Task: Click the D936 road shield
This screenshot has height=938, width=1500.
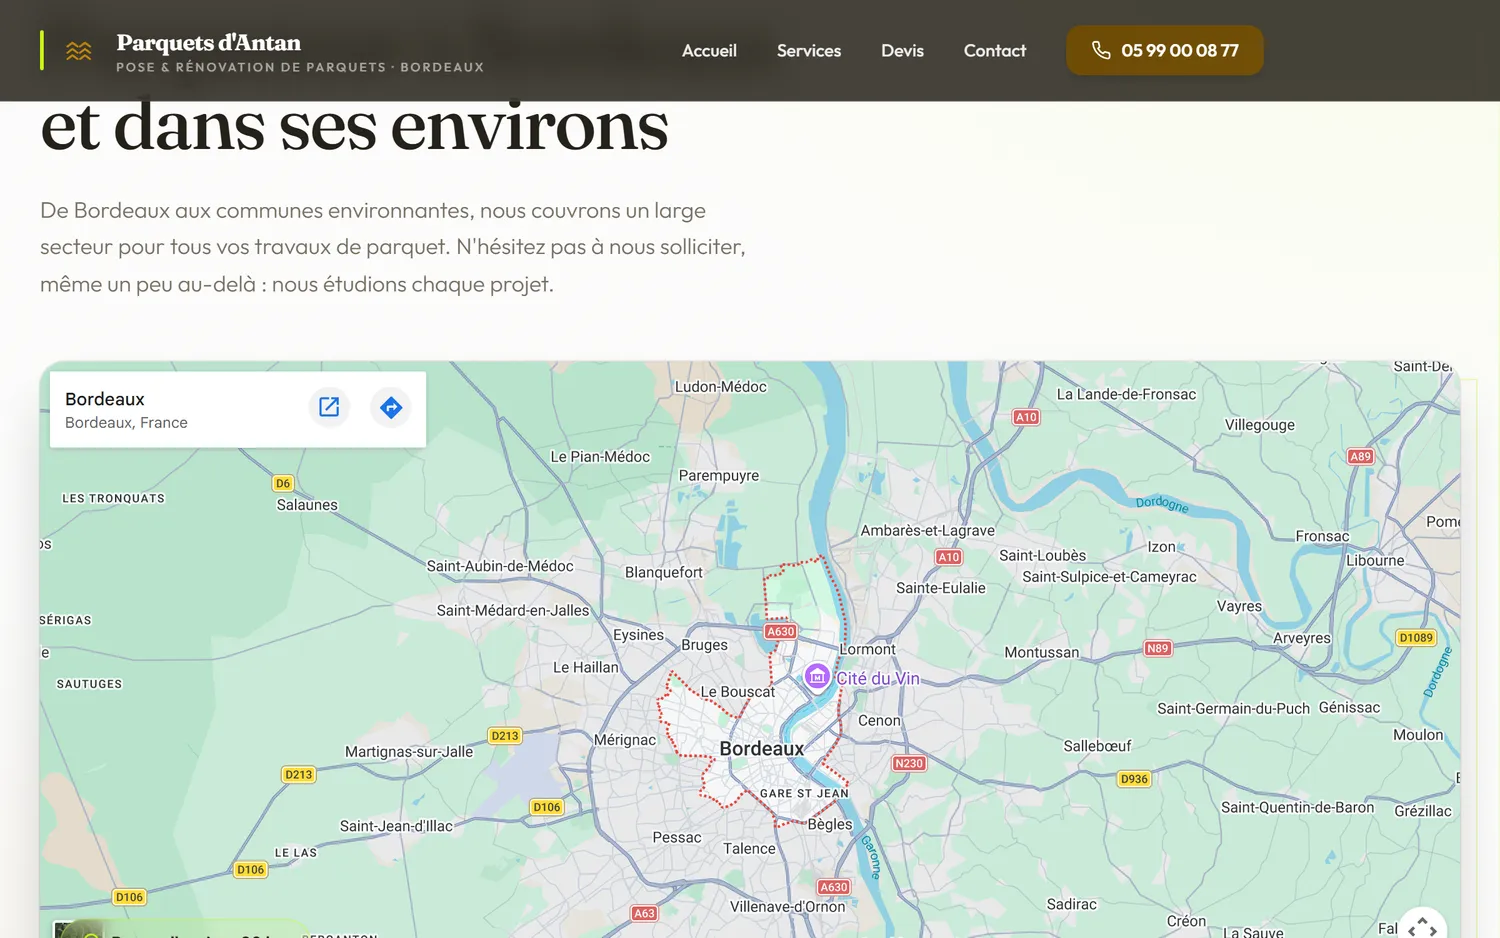Action: click(1134, 779)
